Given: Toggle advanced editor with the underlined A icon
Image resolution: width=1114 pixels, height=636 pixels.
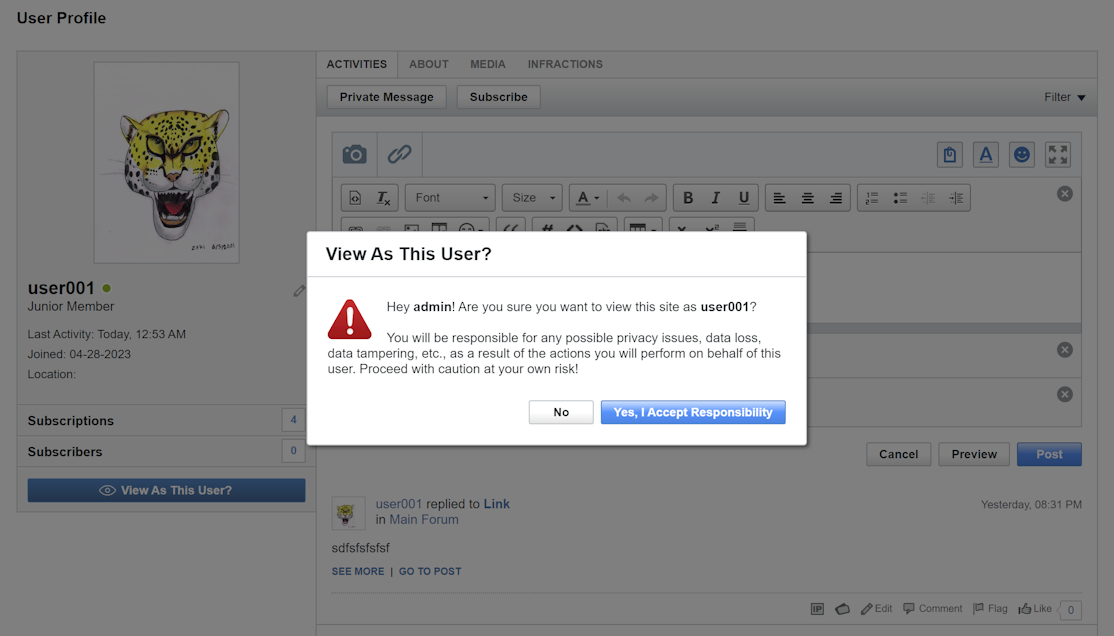Looking at the screenshot, I should click(985, 155).
